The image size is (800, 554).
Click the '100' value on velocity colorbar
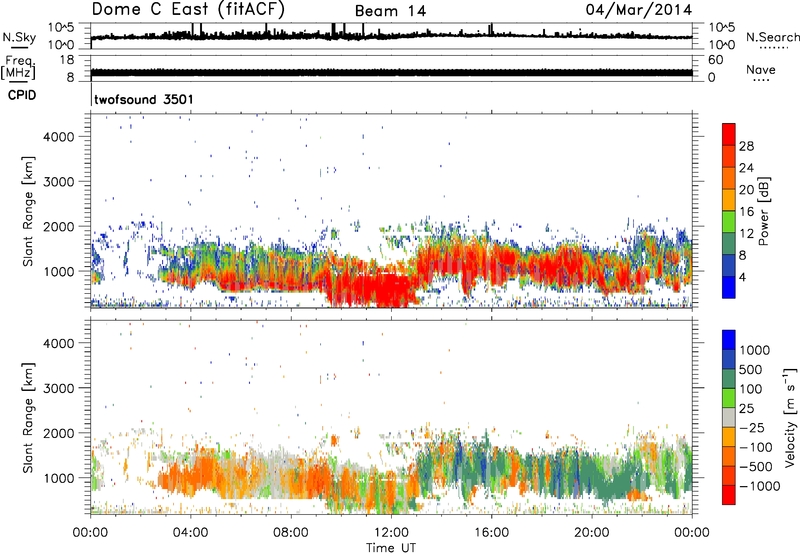click(751, 389)
